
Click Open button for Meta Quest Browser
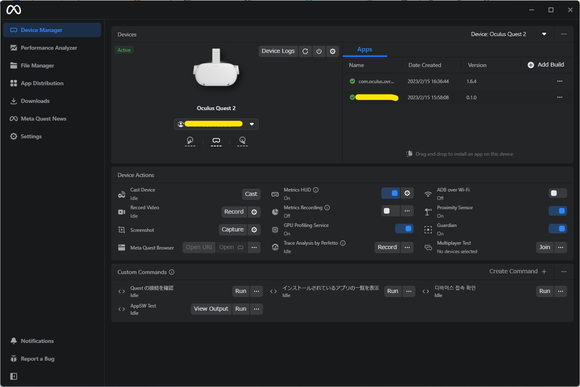[231, 247]
